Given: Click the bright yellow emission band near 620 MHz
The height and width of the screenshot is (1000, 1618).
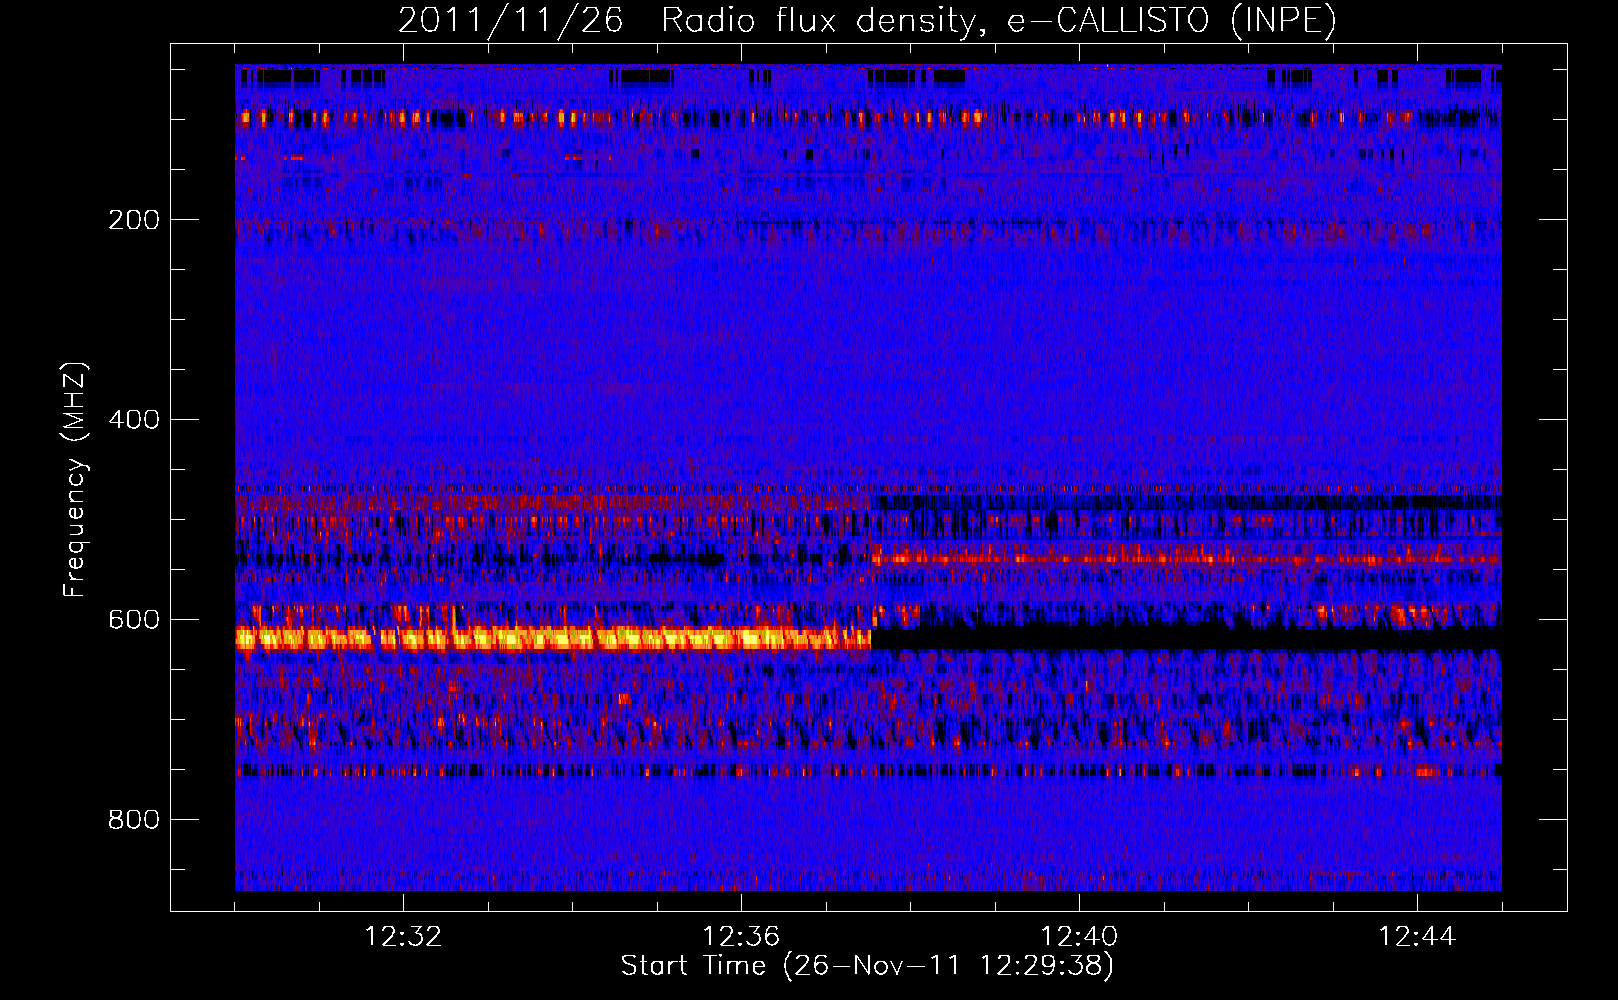Looking at the screenshot, I should click(553, 638).
